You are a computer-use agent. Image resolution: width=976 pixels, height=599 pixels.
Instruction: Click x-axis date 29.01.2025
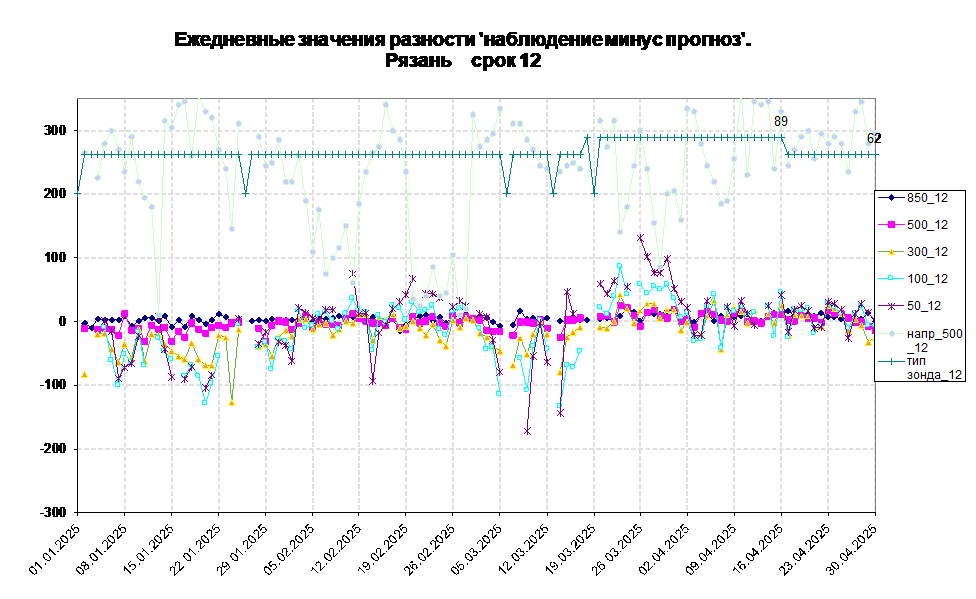pyautogui.click(x=243, y=549)
